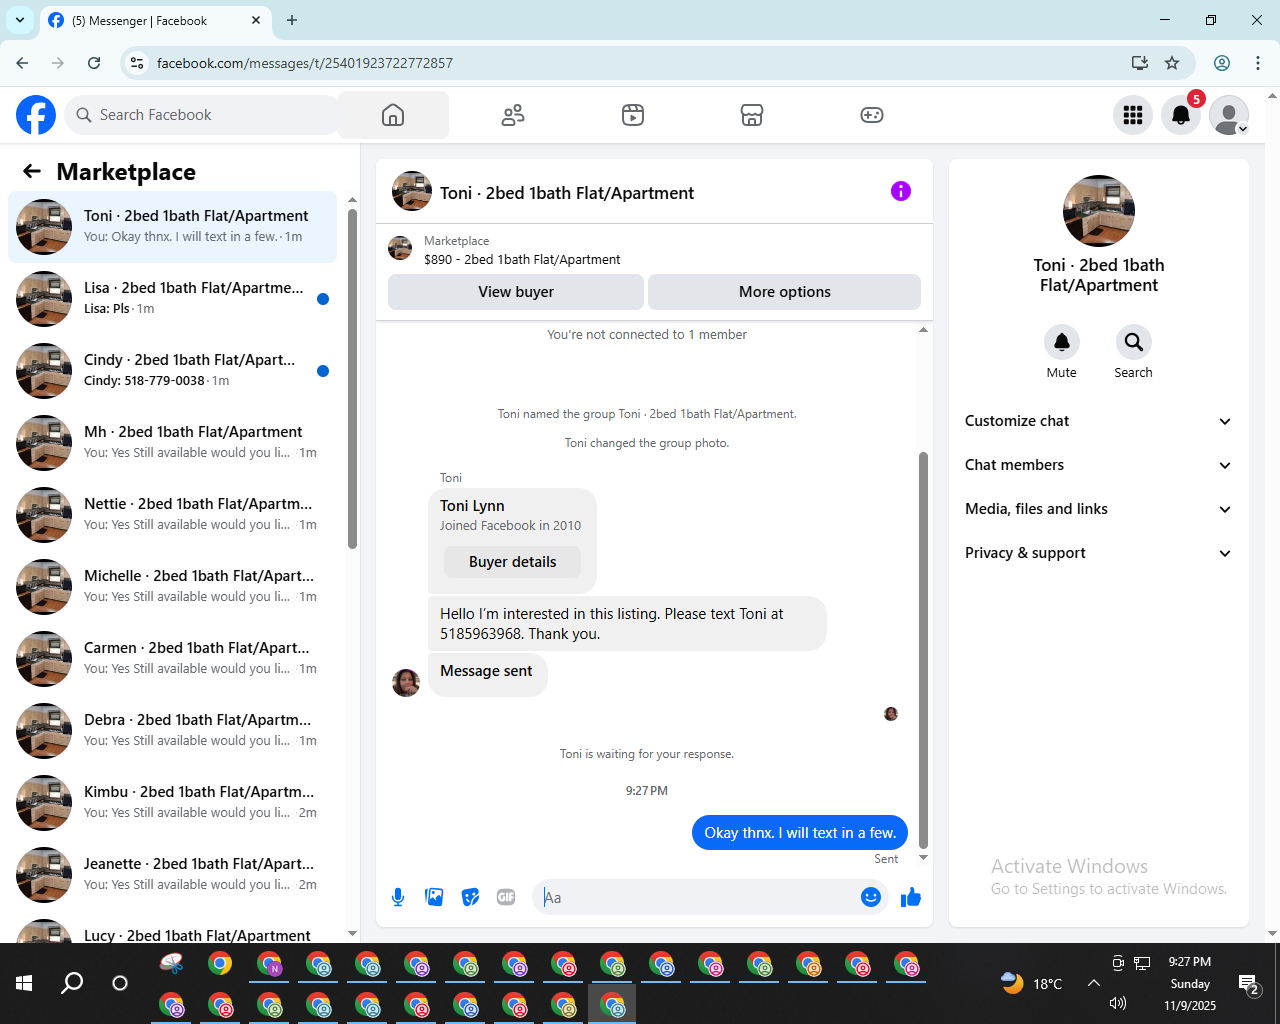1280x1024 pixels.
Task: Click the conversation list scrollbar
Action: click(352, 378)
